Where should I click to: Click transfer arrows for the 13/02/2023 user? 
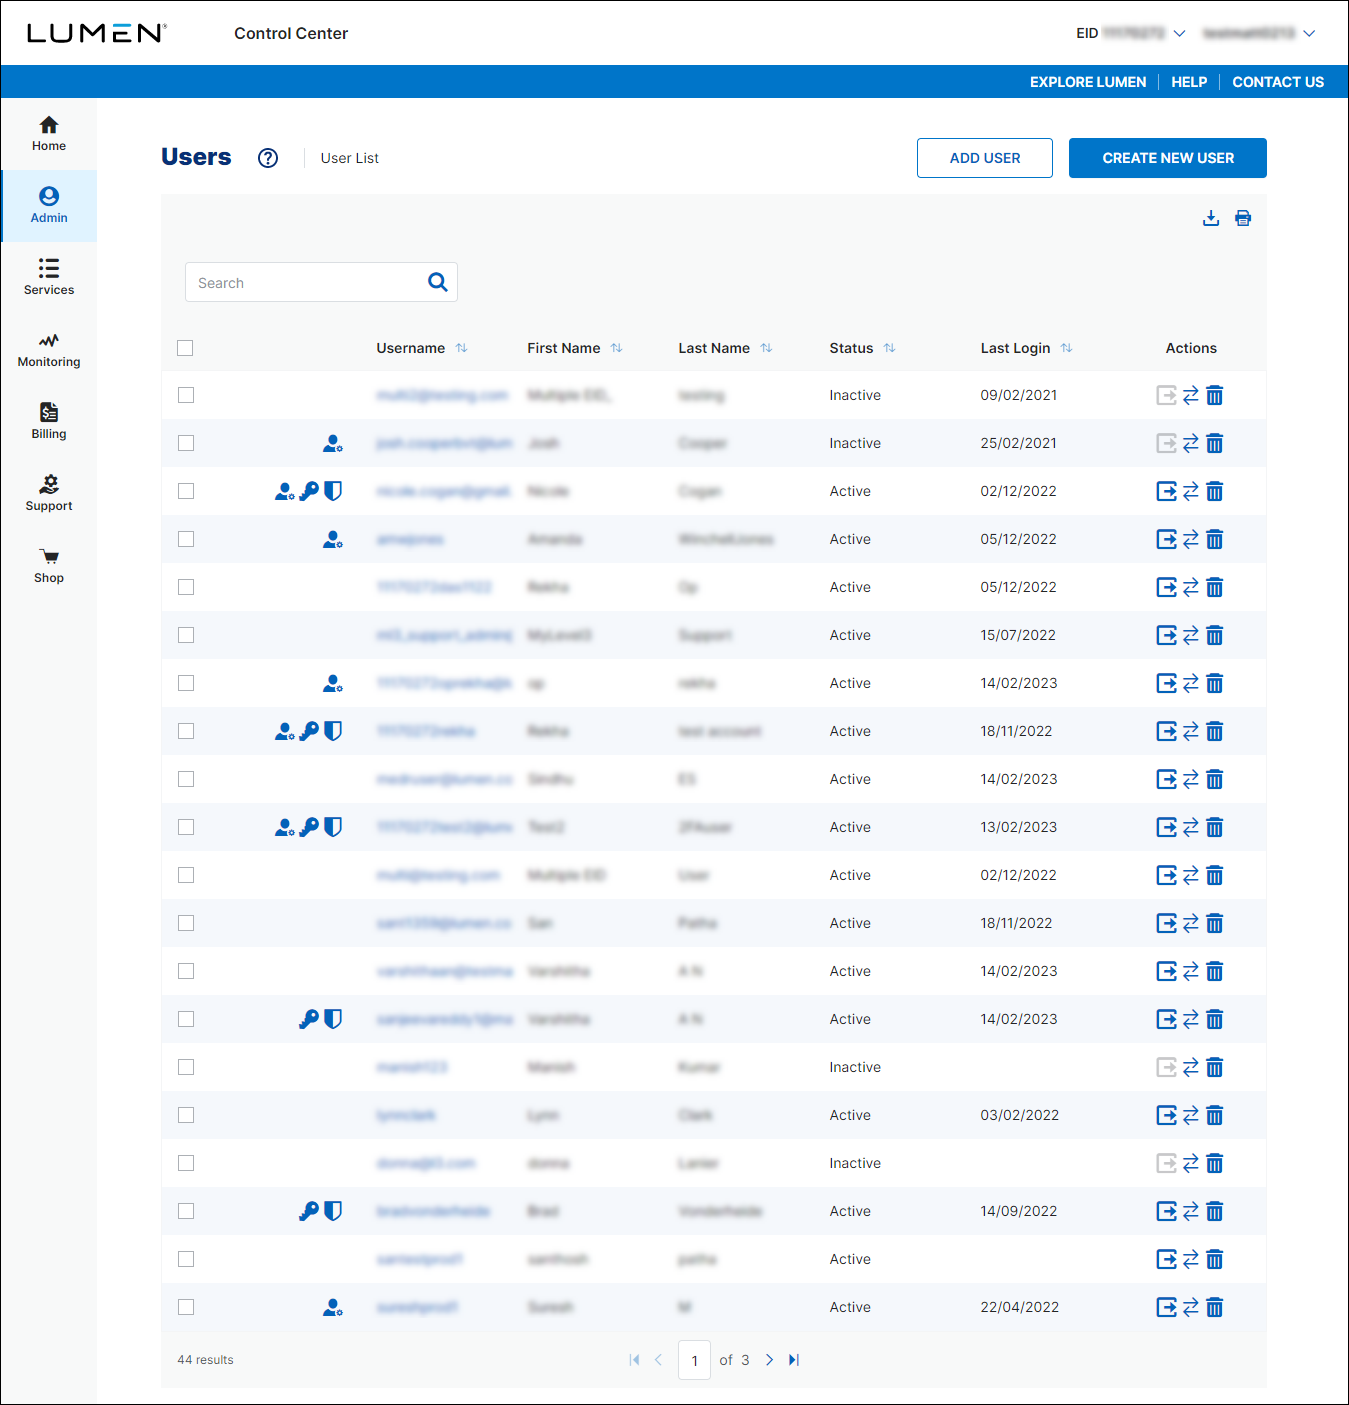1191,827
